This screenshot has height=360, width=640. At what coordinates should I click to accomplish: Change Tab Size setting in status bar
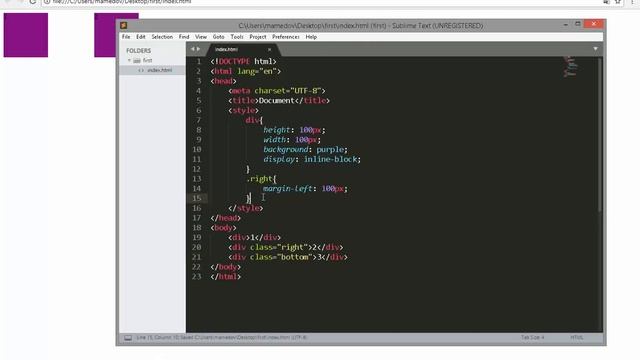click(x=532, y=338)
